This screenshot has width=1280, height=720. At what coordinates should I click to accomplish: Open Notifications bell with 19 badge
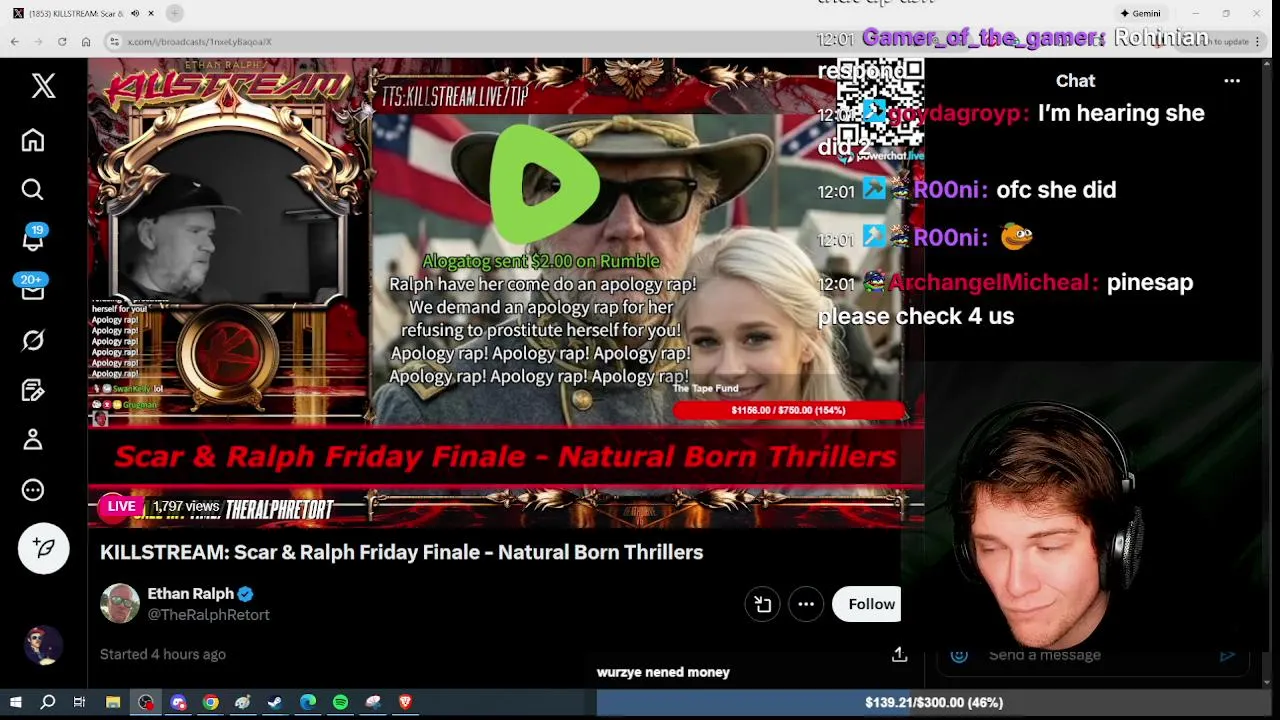pyautogui.click(x=33, y=239)
